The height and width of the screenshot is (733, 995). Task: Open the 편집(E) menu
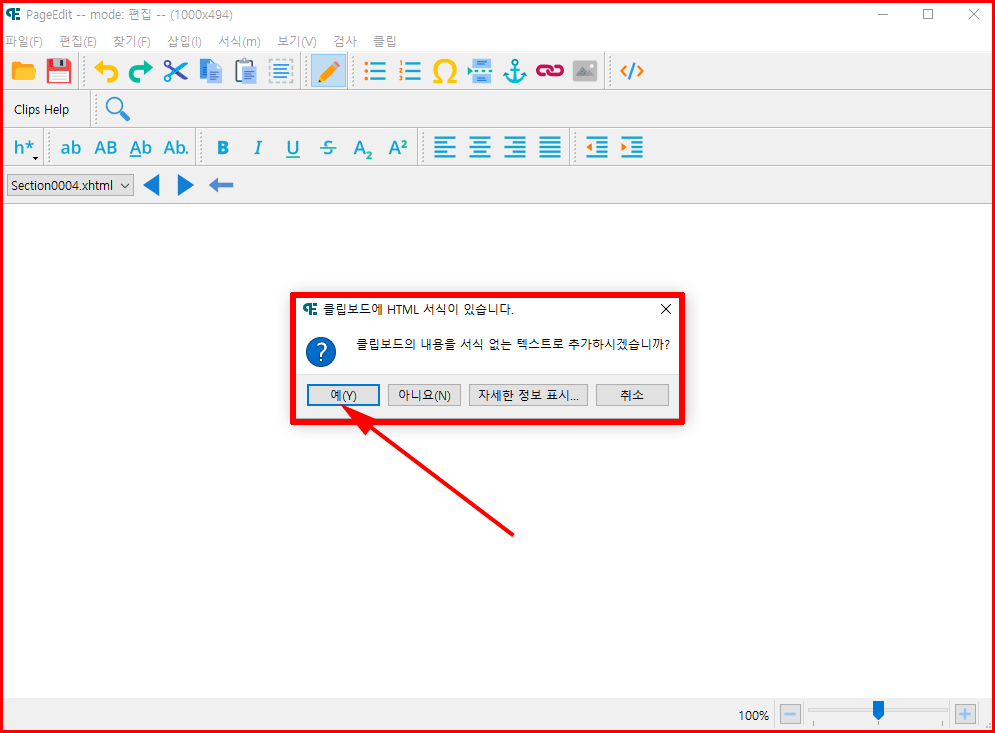pos(78,41)
